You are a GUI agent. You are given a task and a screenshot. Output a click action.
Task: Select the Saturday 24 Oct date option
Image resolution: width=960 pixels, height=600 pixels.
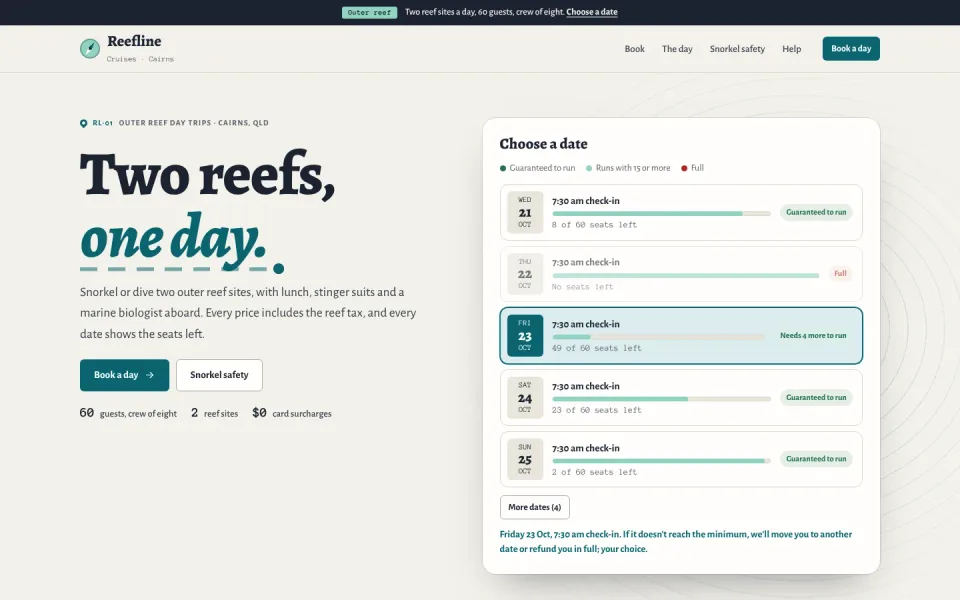coord(681,397)
